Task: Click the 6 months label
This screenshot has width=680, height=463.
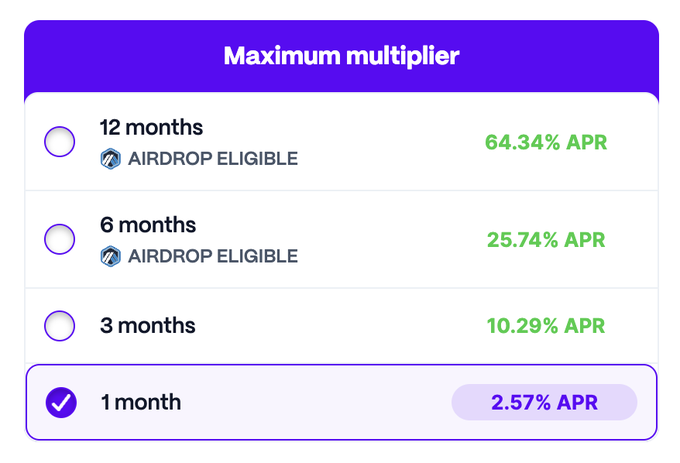Action: (x=148, y=225)
